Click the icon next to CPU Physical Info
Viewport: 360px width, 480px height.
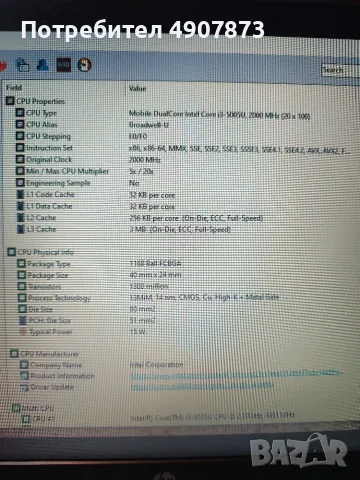point(12,252)
